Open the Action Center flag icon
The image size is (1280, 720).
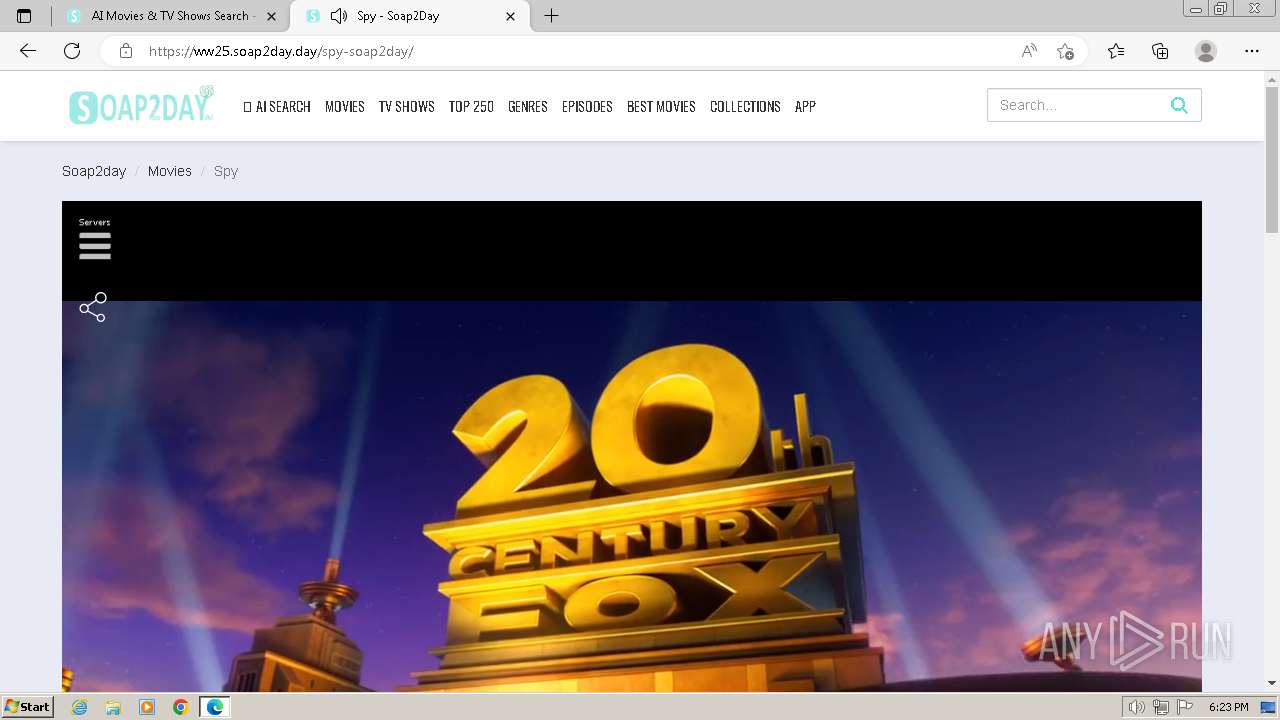pos(1185,707)
